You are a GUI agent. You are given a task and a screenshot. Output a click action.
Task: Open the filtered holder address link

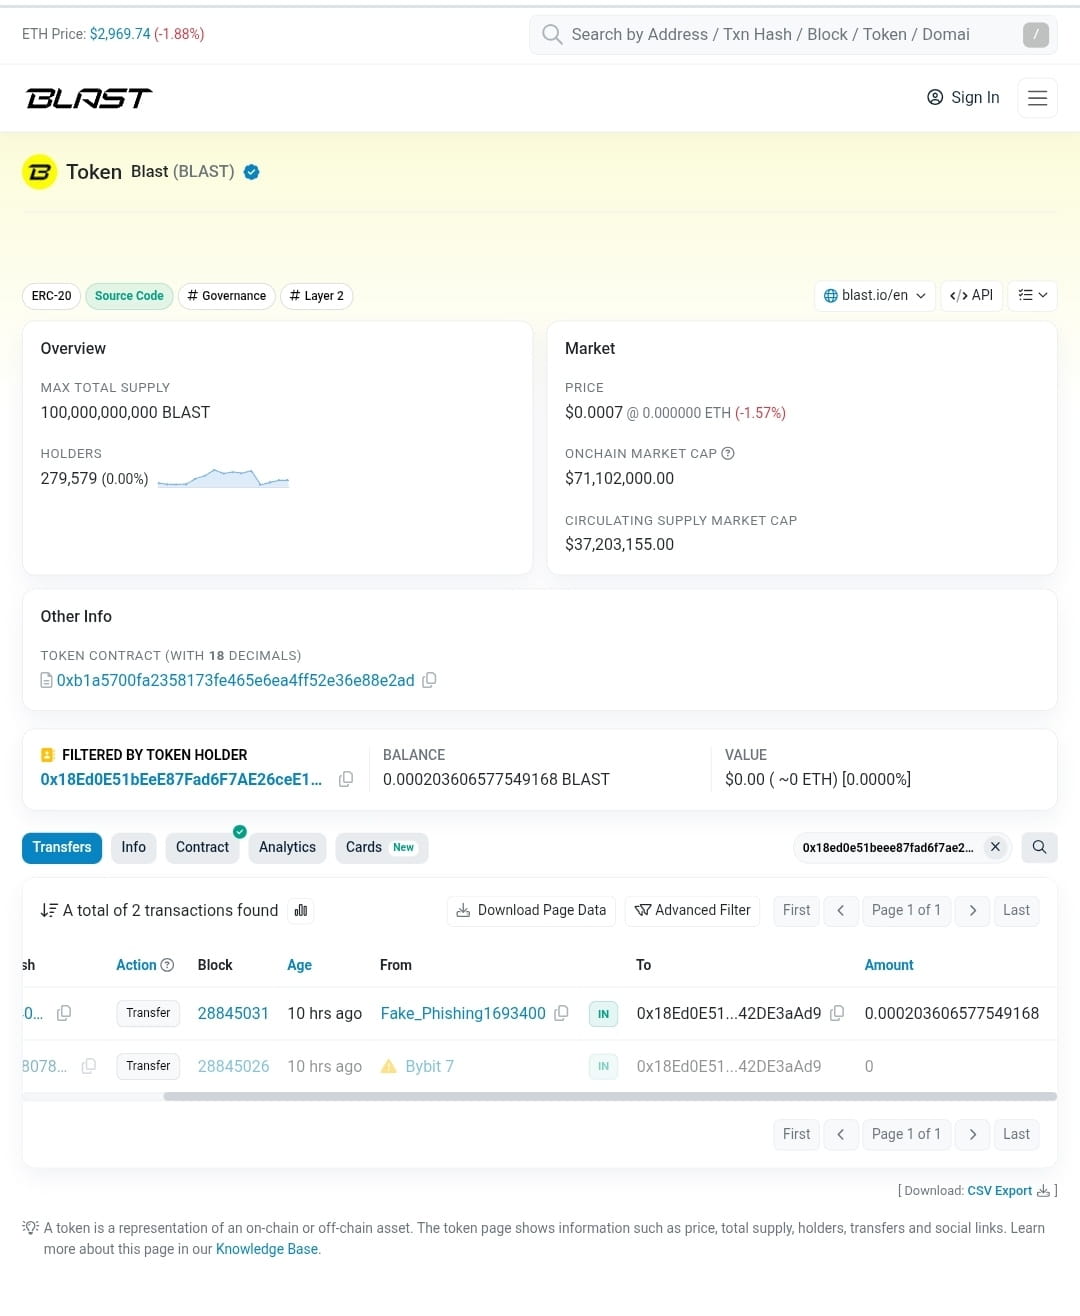pyautogui.click(x=181, y=779)
